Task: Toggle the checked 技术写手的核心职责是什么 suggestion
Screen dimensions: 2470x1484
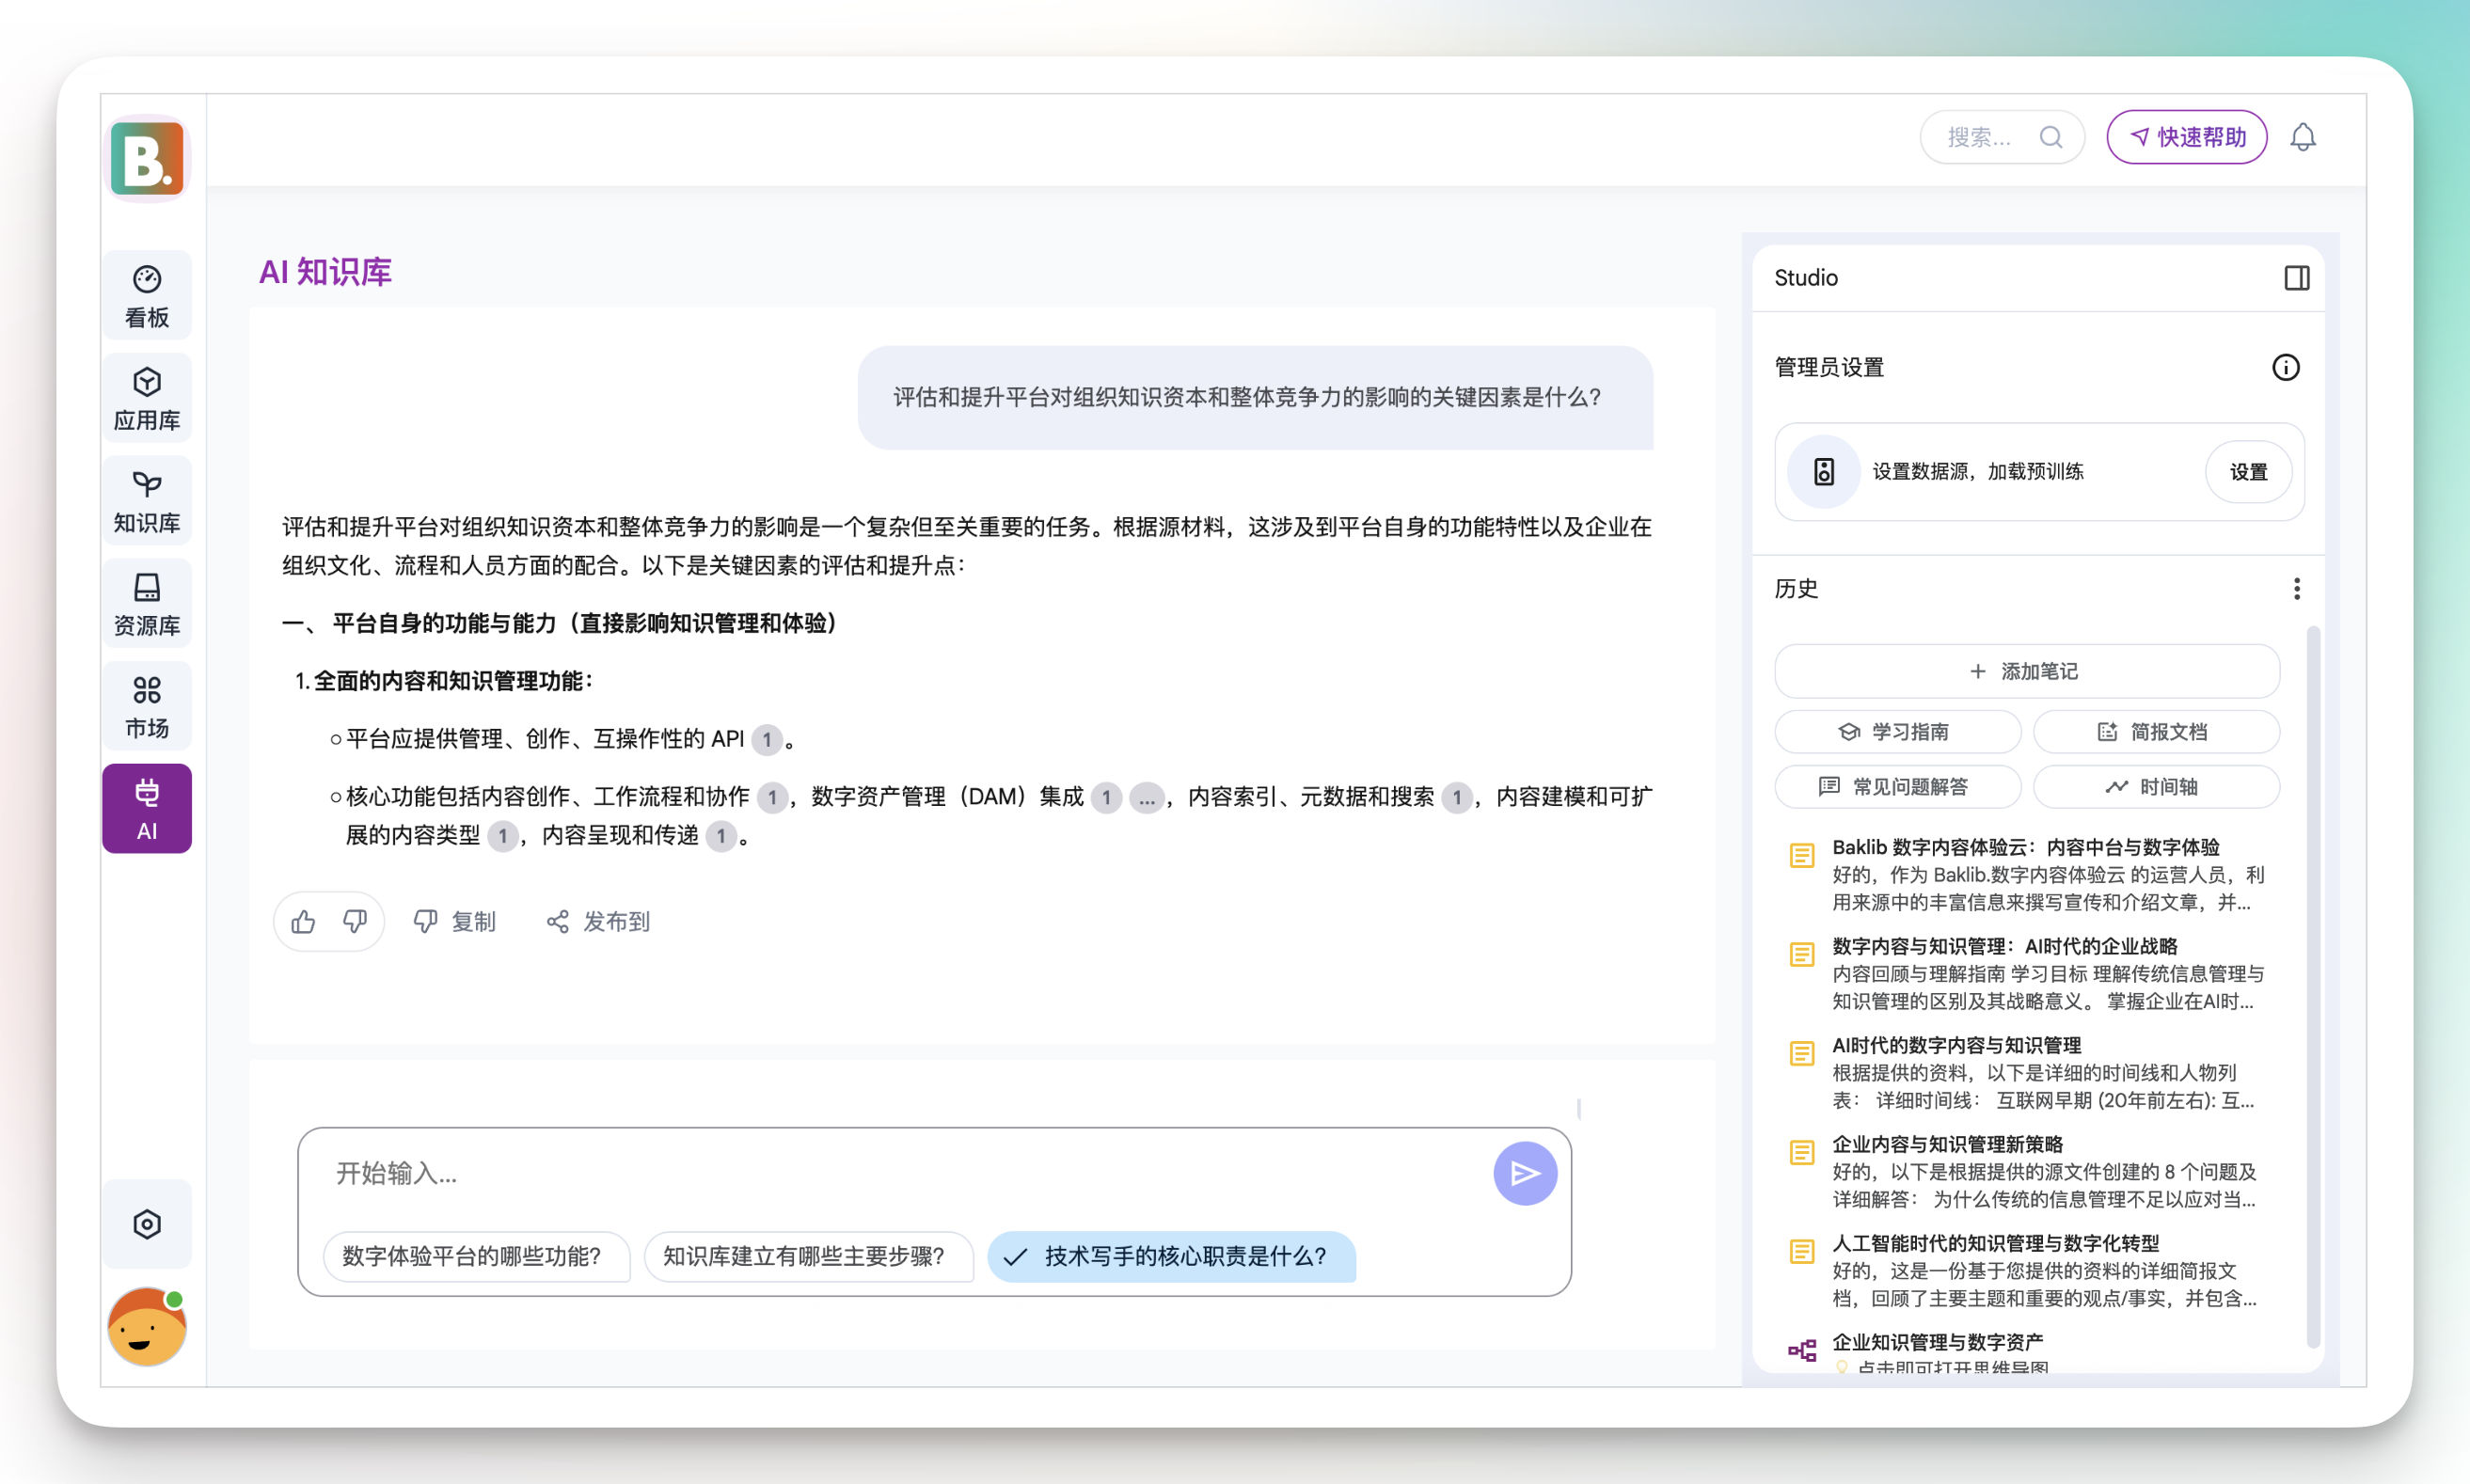Action: point(1171,1256)
